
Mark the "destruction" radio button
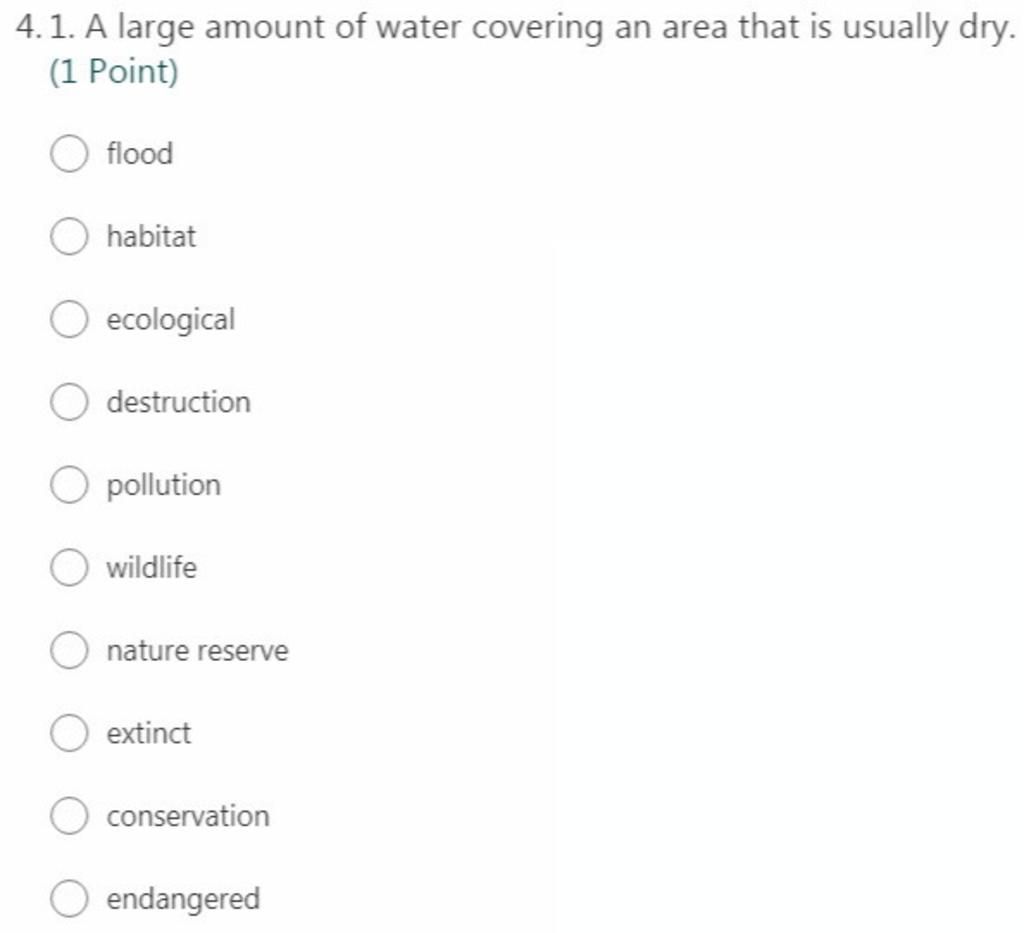(x=68, y=403)
